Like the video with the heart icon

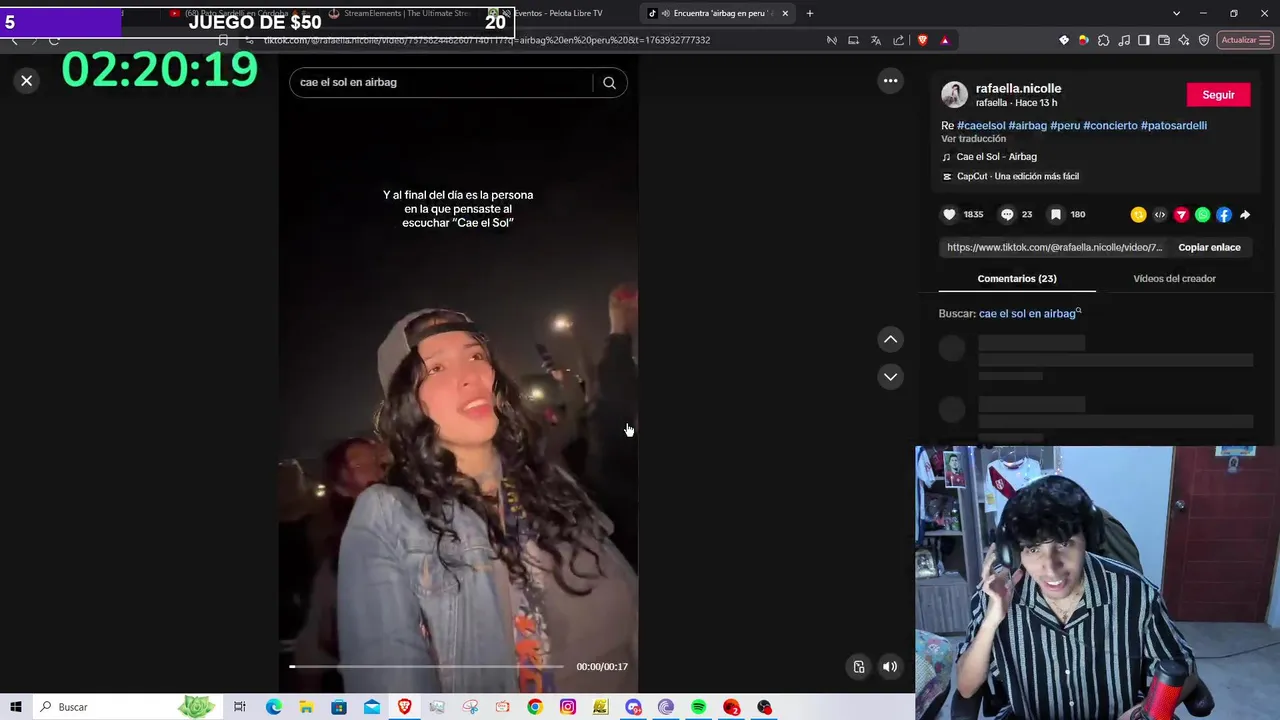click(949, 214)
